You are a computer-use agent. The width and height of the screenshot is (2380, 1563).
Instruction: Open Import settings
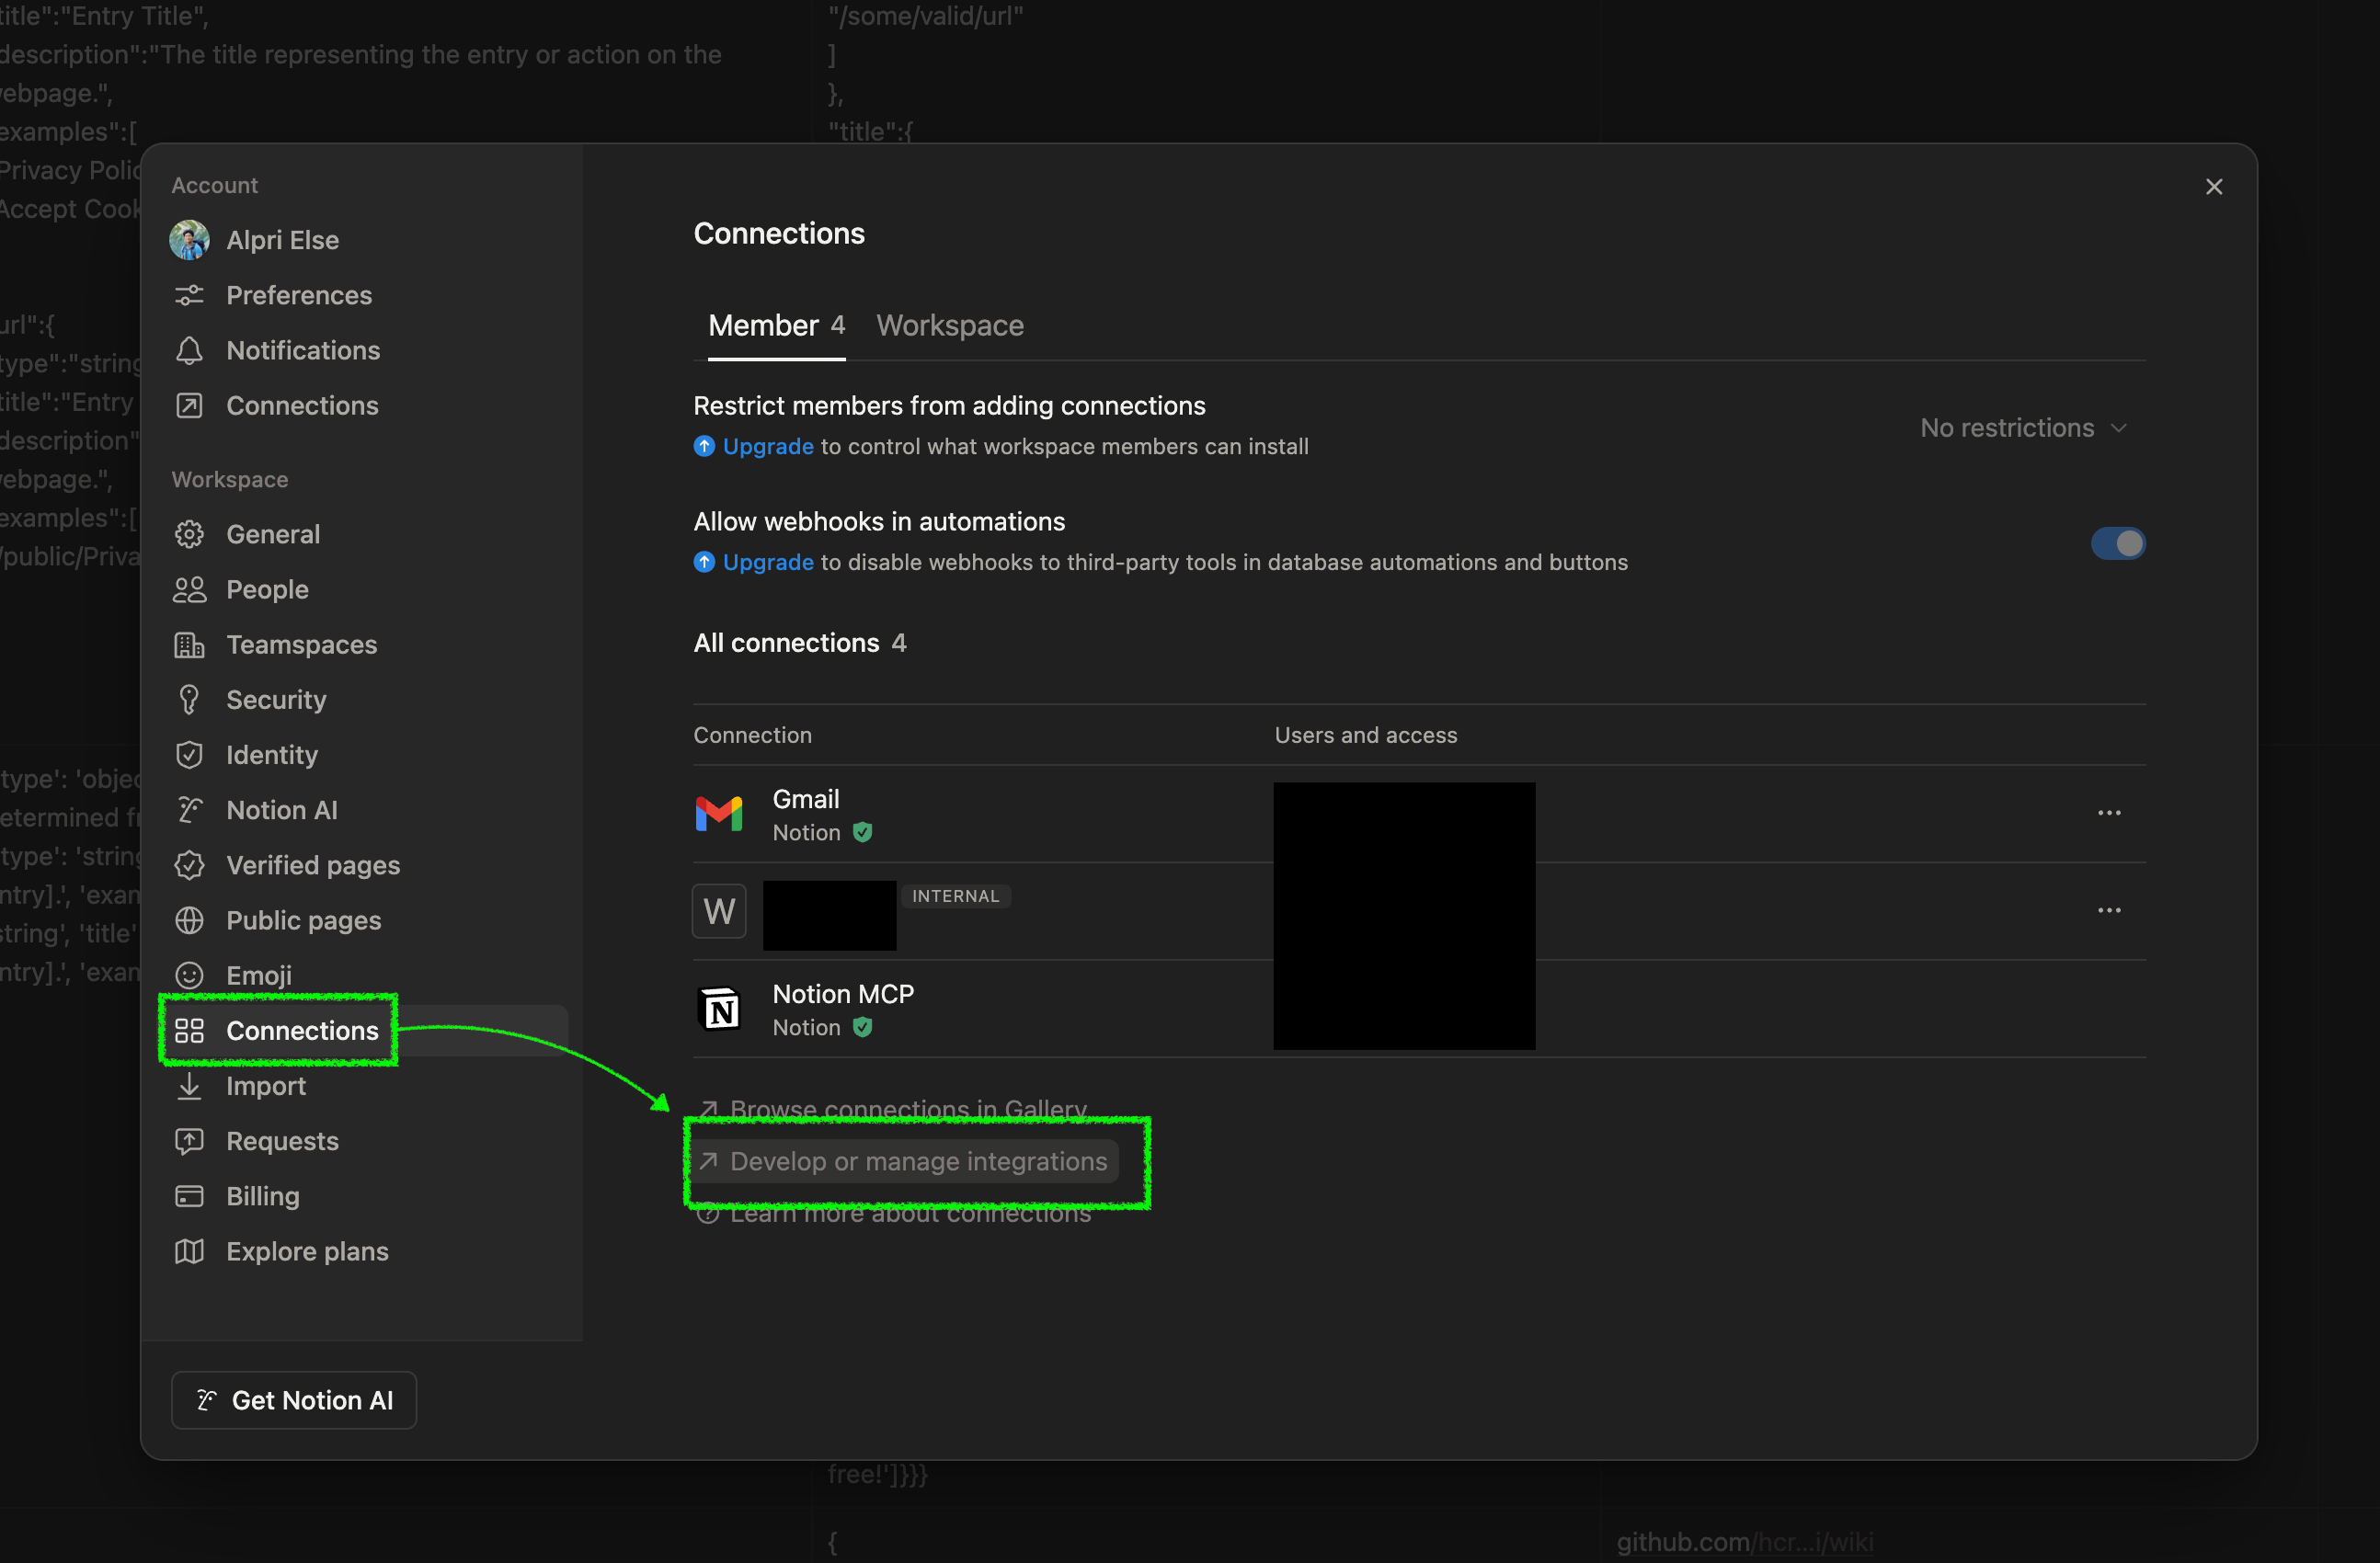[264, 1086]
